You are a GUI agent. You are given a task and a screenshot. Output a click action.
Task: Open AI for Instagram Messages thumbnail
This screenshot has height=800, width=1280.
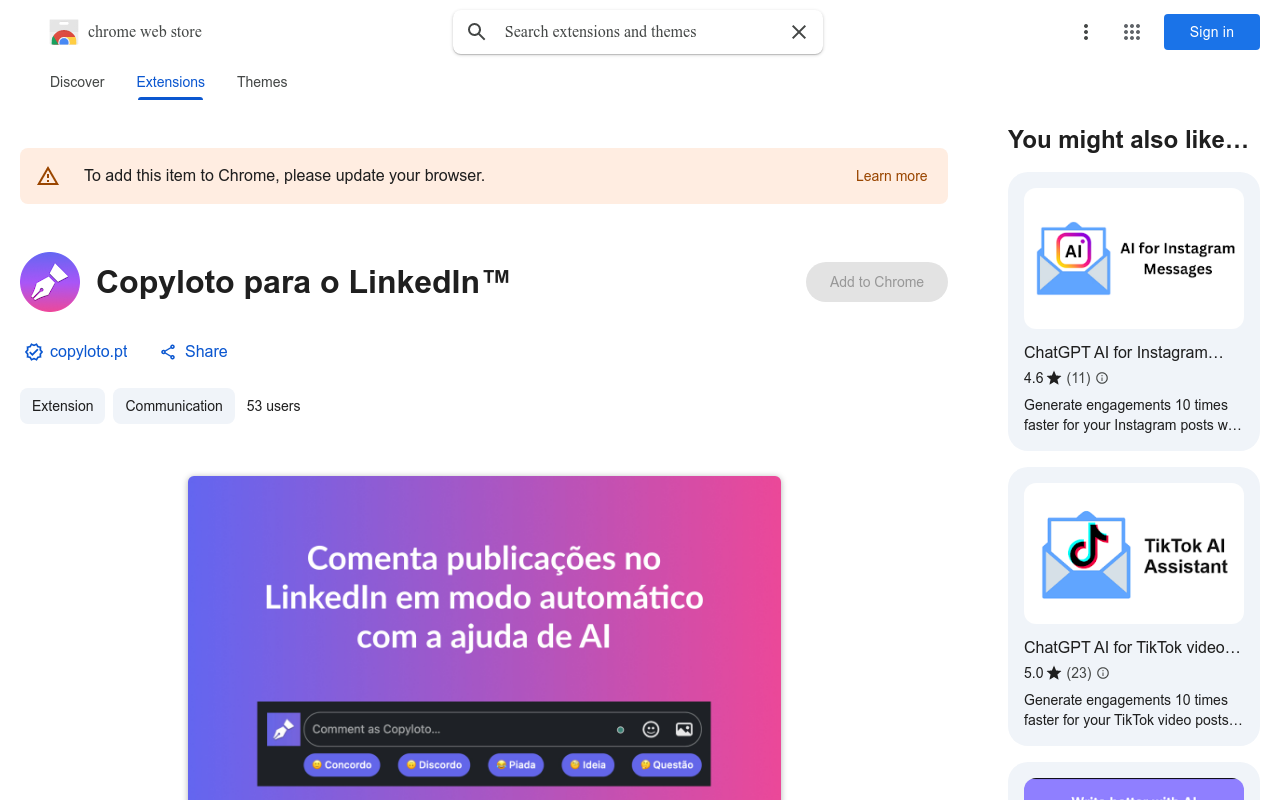[1134, 258]
